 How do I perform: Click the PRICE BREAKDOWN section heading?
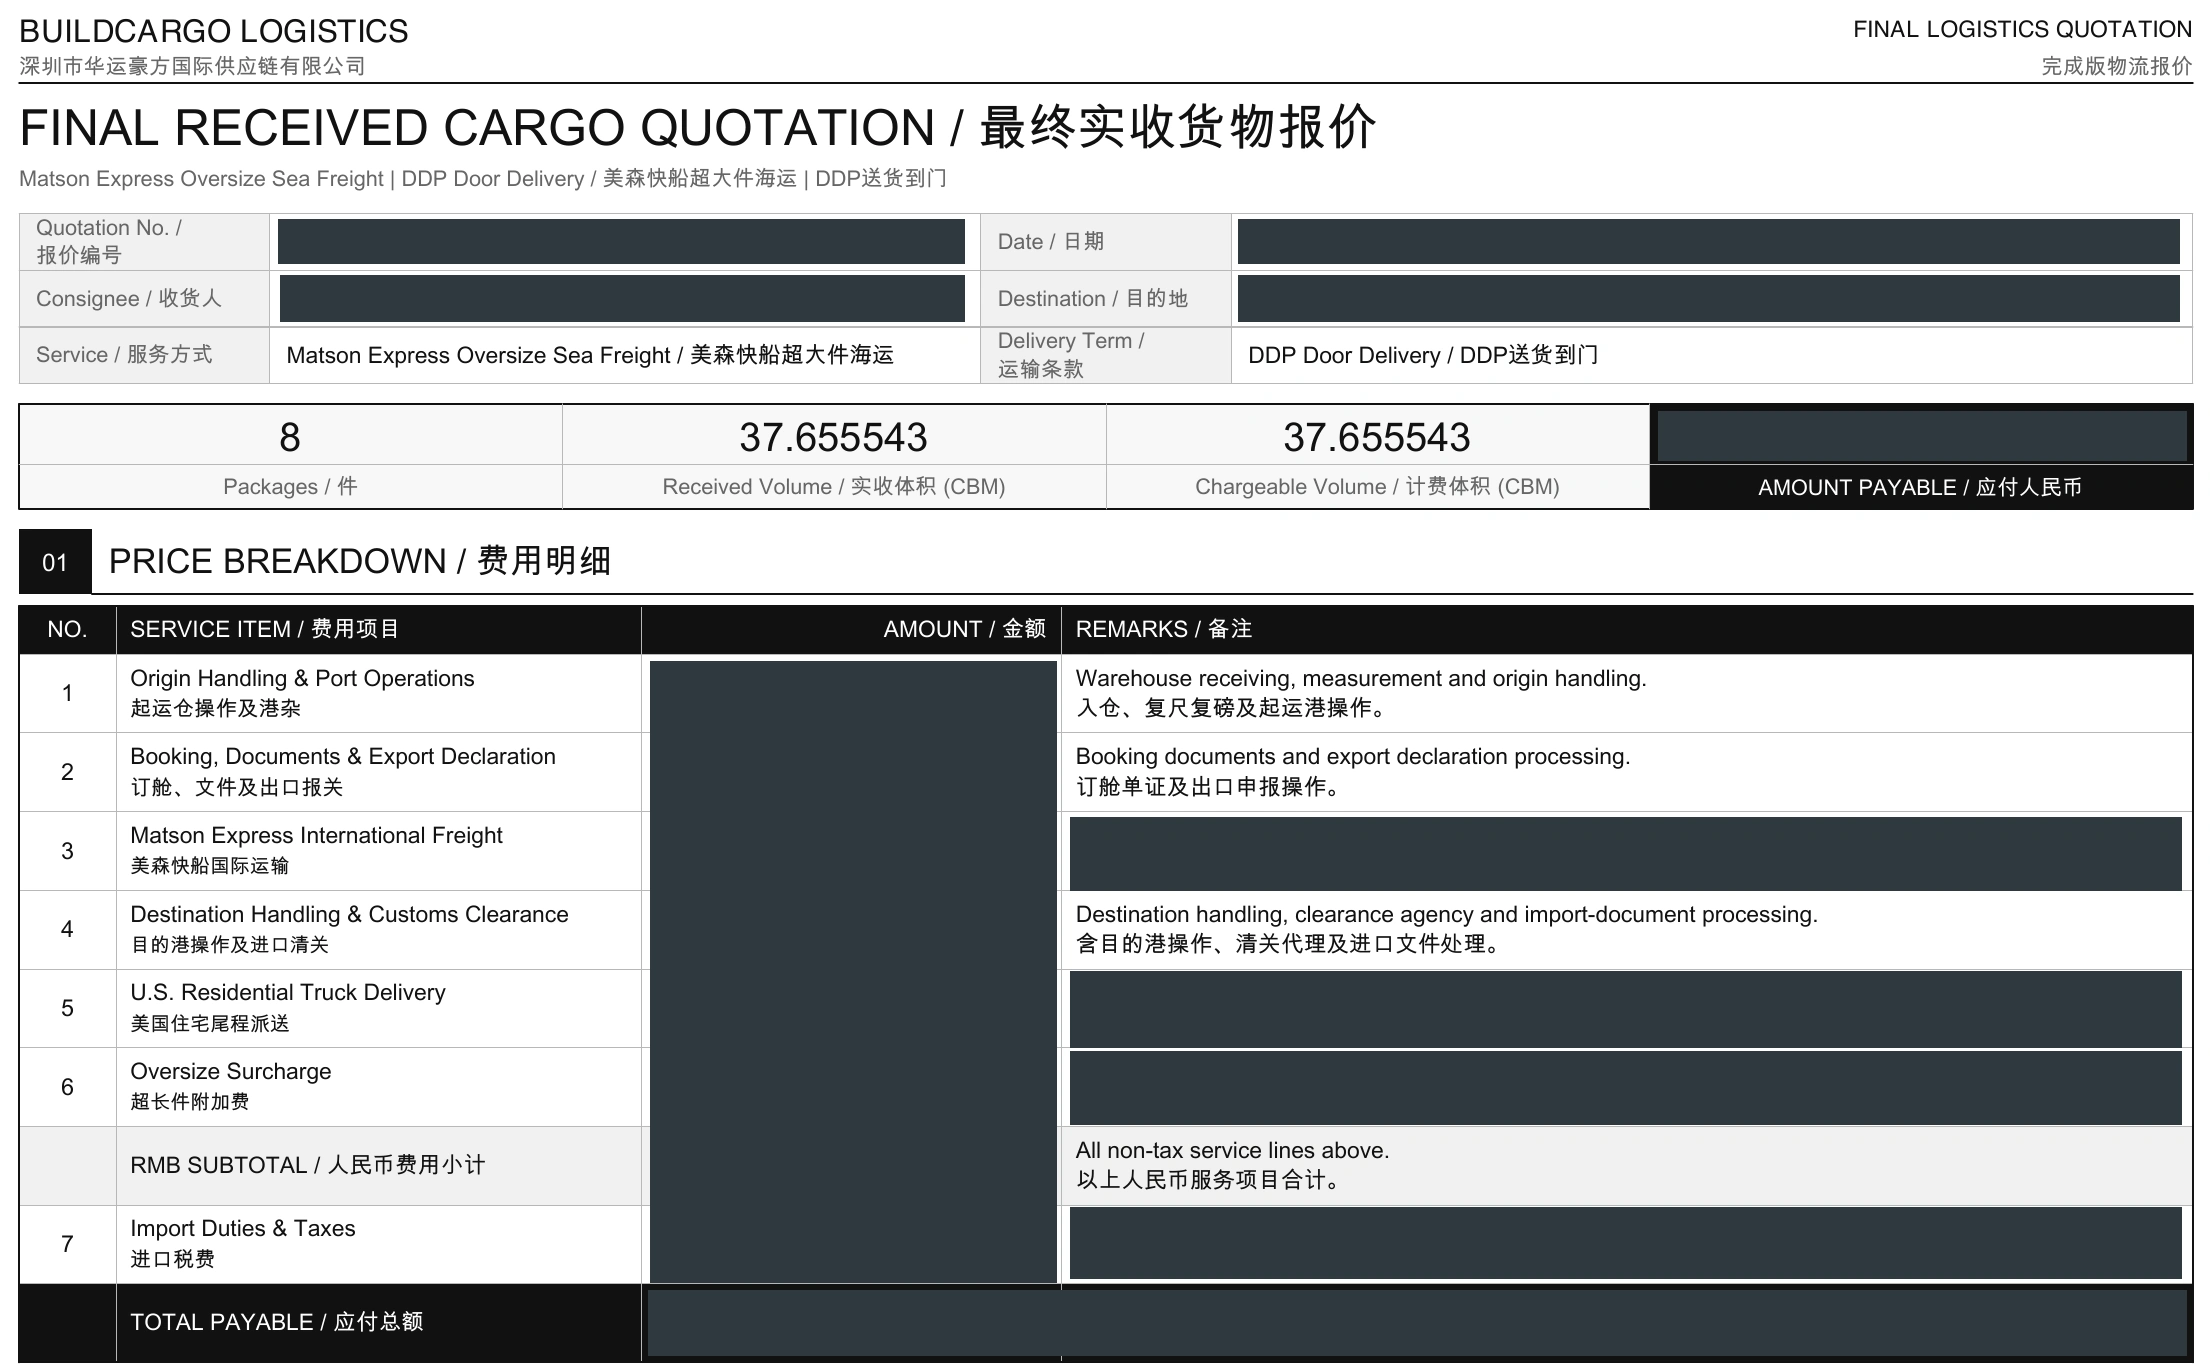point(360,561)
